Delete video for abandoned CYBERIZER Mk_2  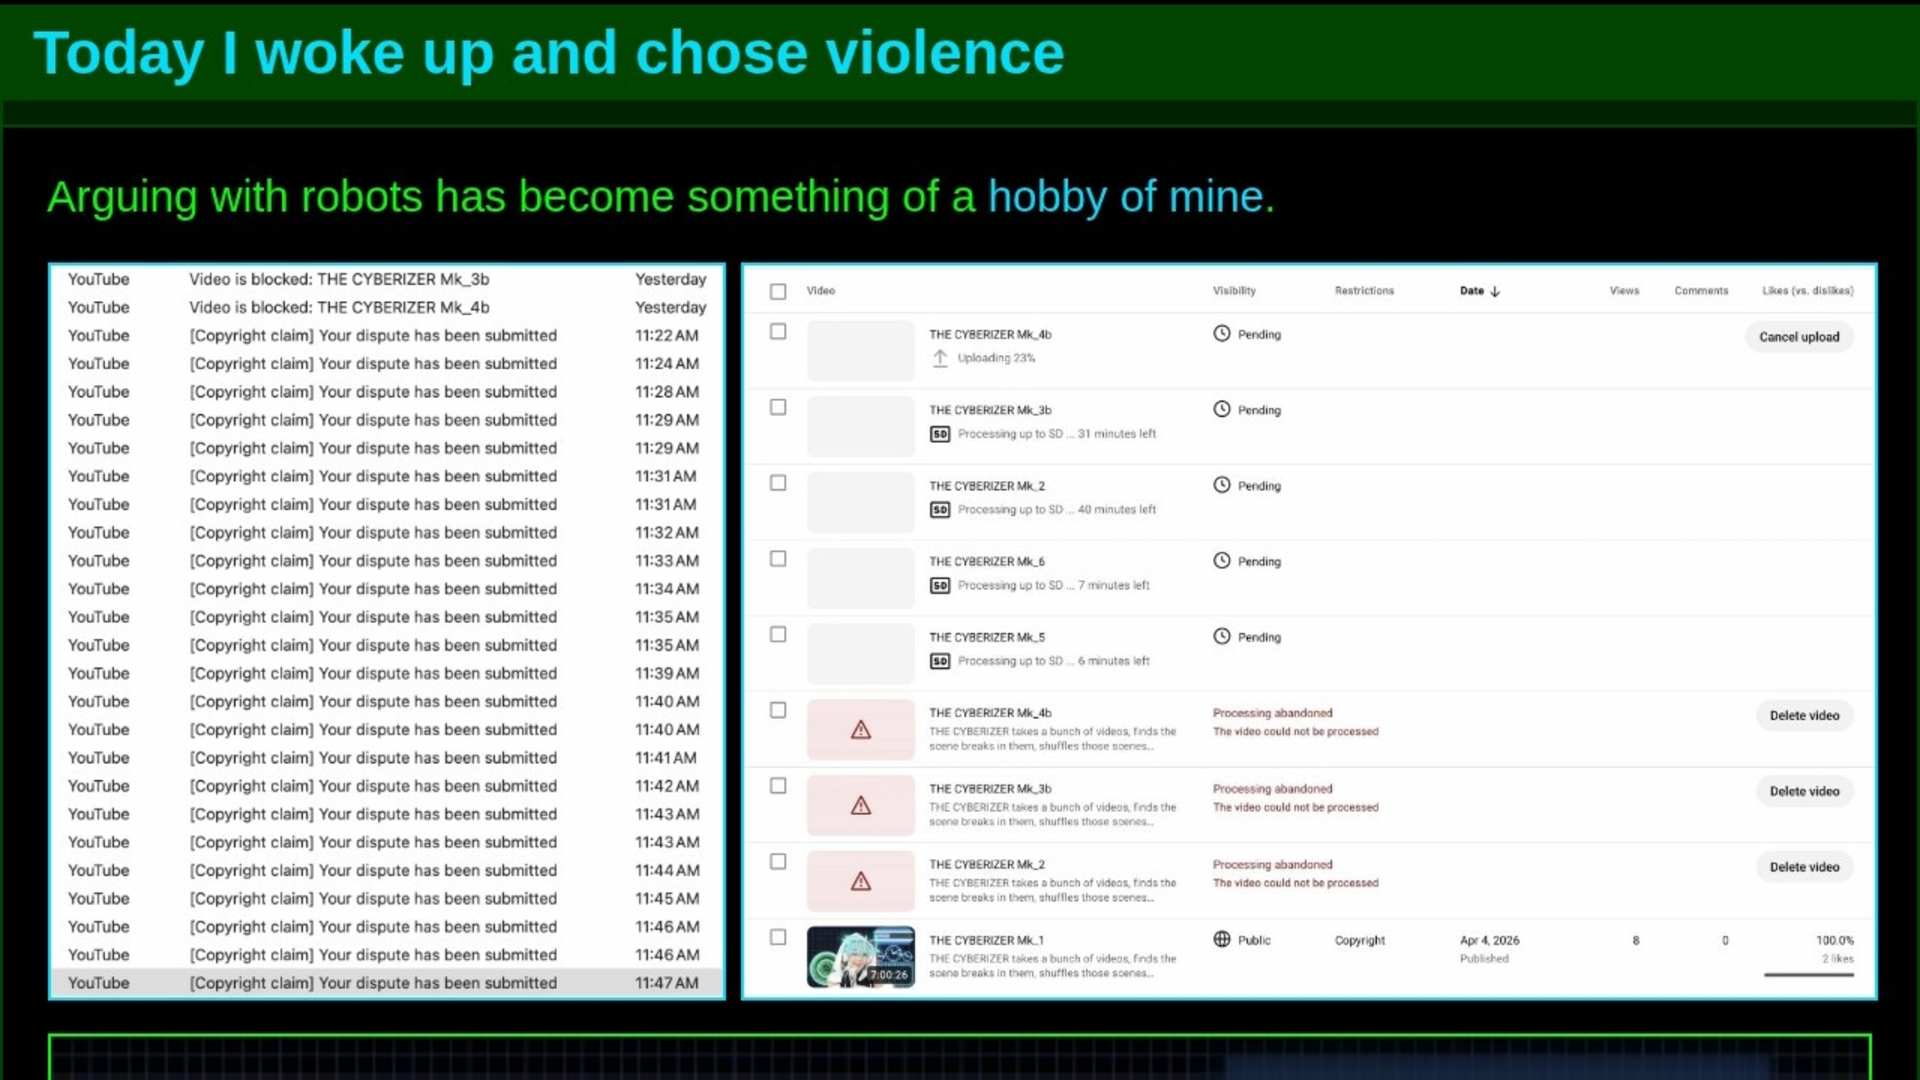coord(1804,868)
